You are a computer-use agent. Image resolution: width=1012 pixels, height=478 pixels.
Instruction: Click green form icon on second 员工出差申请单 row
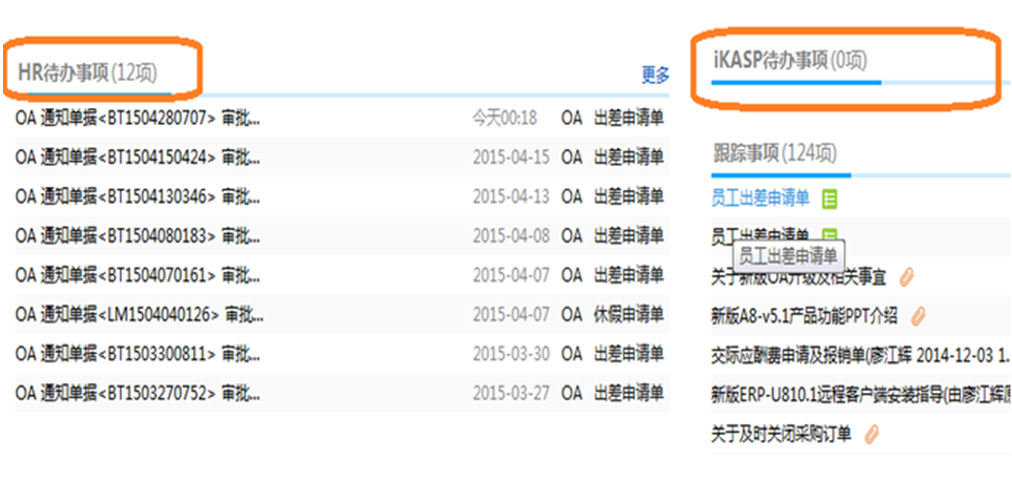coord(829,236)
